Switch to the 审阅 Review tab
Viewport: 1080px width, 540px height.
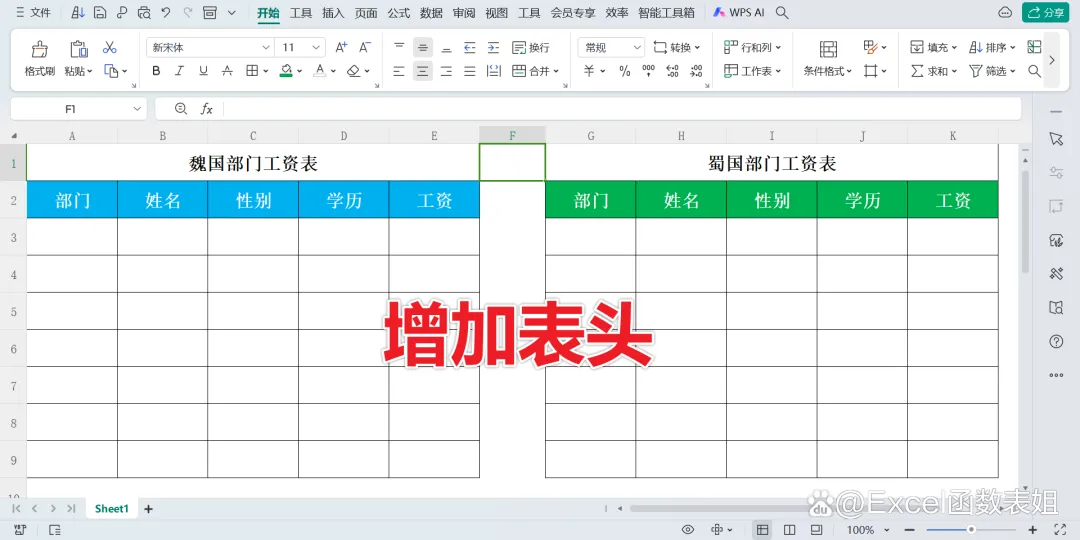[464, 12]
